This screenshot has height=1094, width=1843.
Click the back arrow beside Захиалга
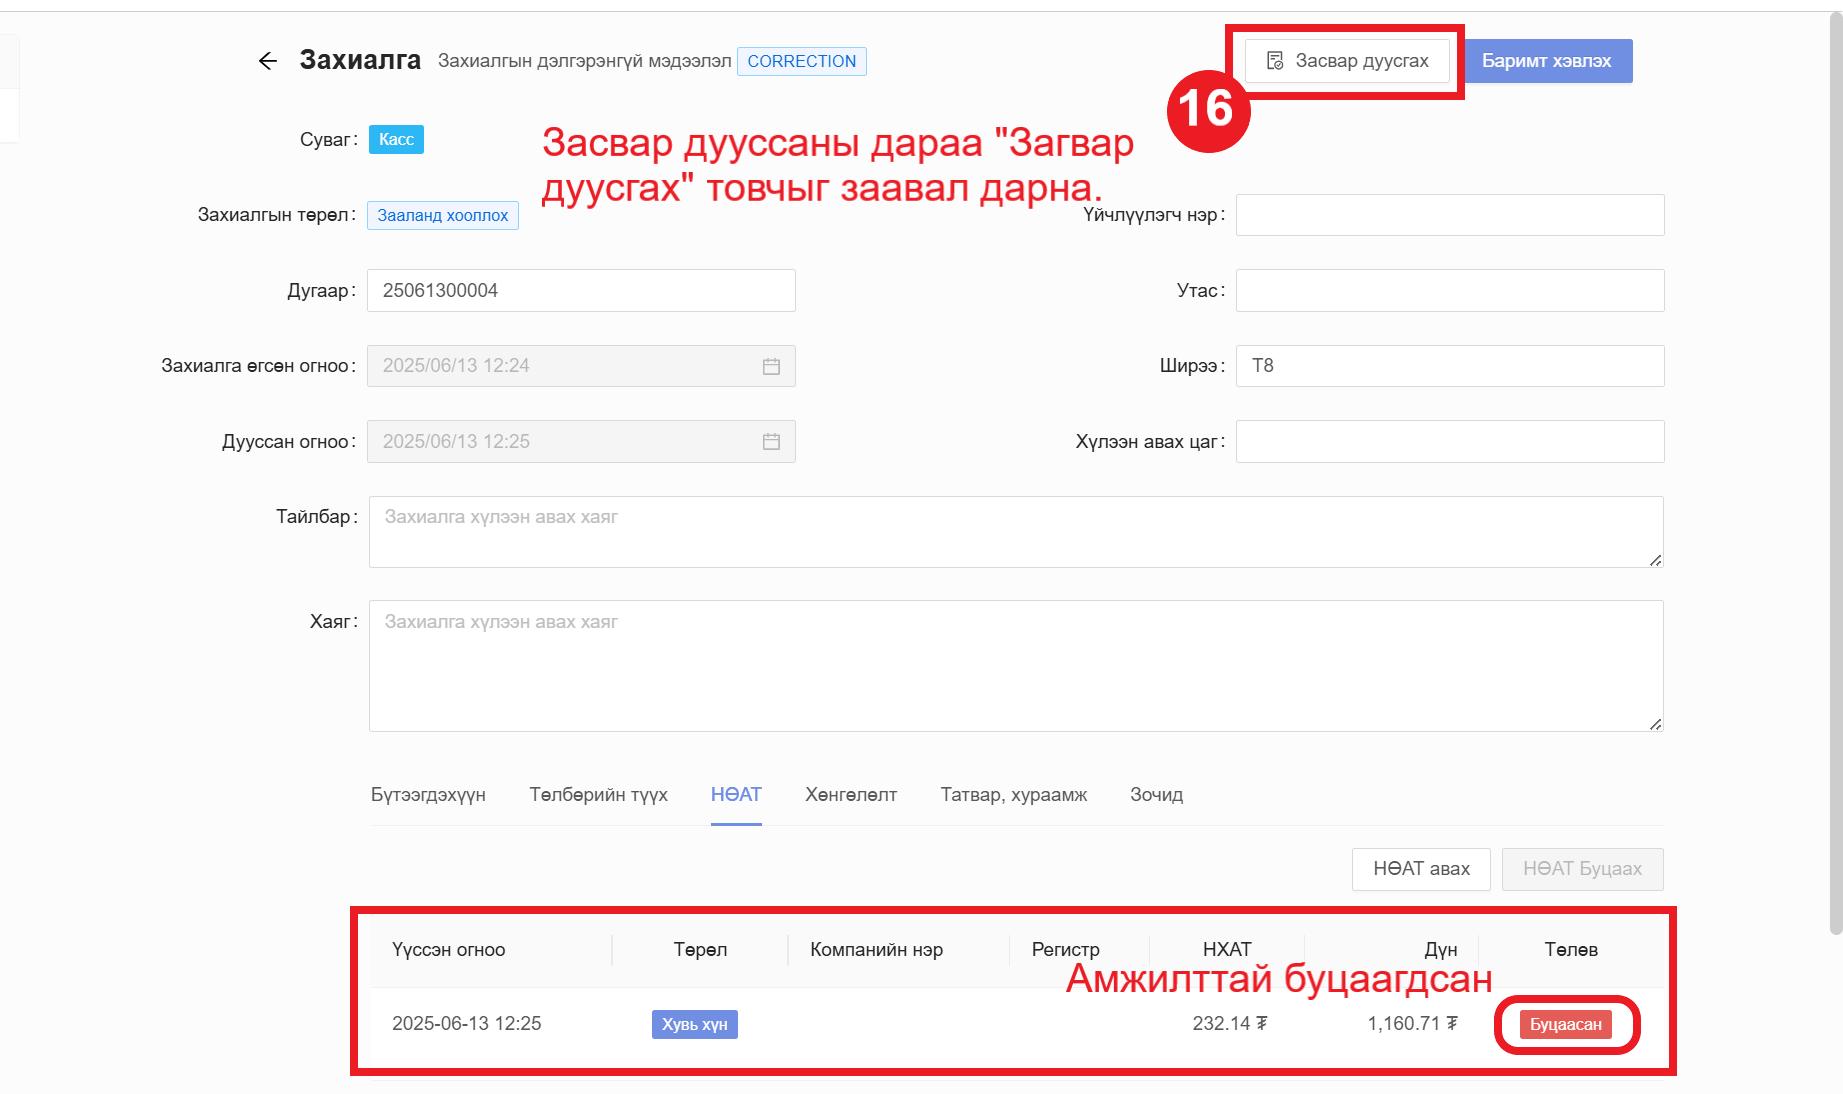click(267, 61)
